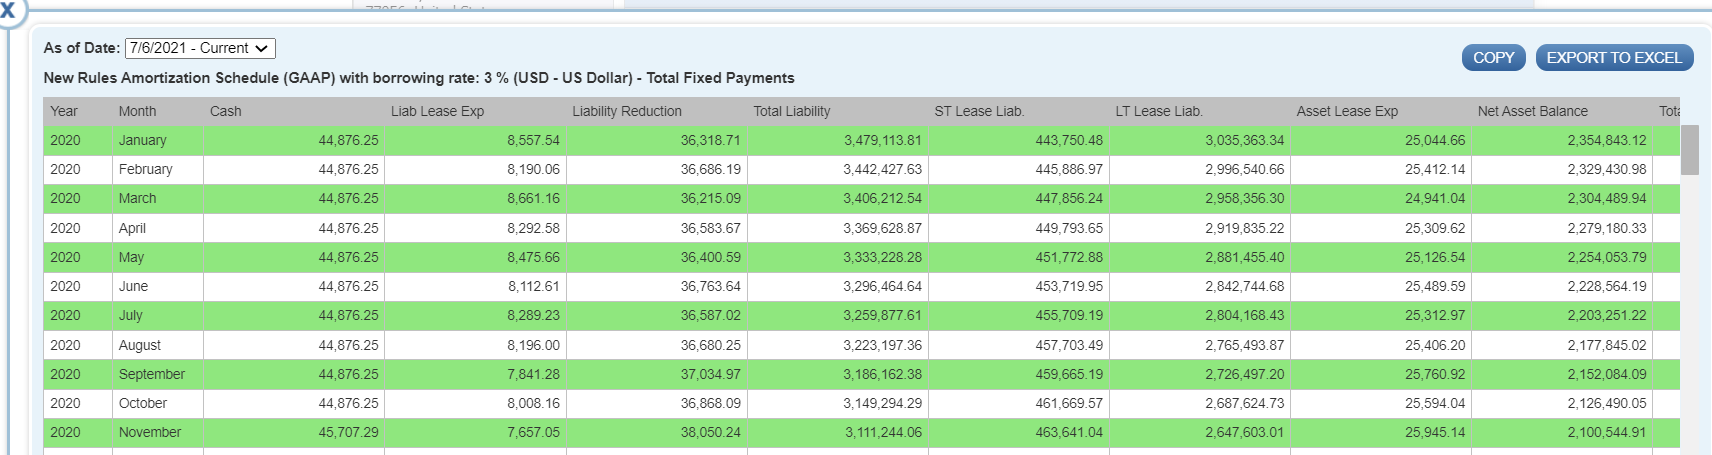
Task: Click February LT Lease Liab. 2,996,540.66
Action: 1245,169
